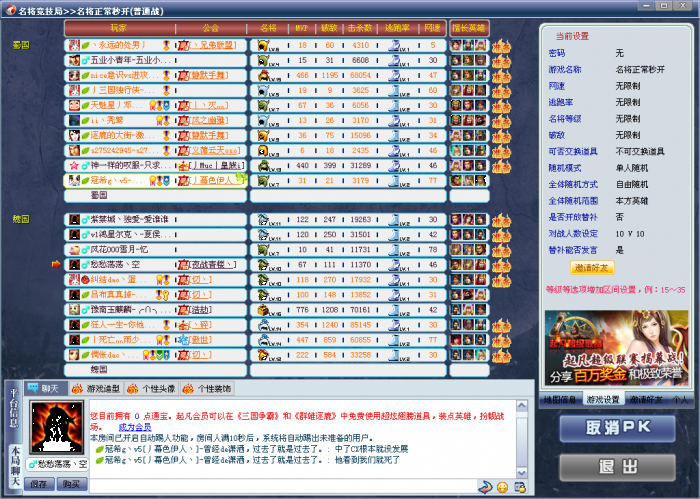Open the 个性头像 tab

tap(152, 388)
